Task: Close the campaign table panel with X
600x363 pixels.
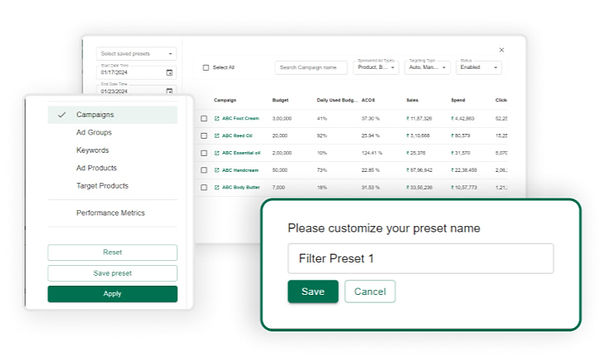Action: click(501, 50)
